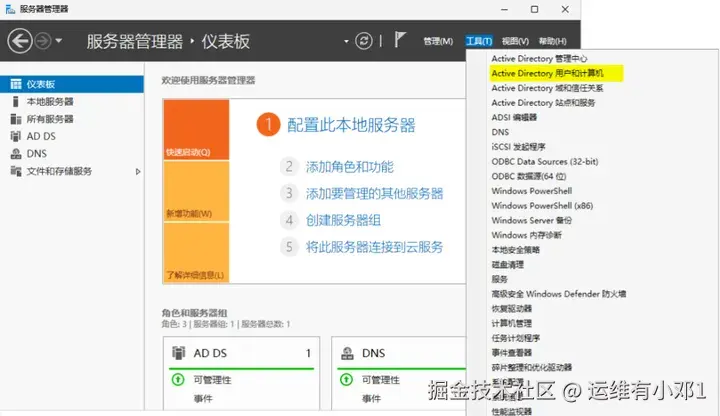The height and width of the screenshot is (416, 720).
Task: Click the 将此服务器连接到云服务 link
Action: pyautogui.click(x=374, y=247)
